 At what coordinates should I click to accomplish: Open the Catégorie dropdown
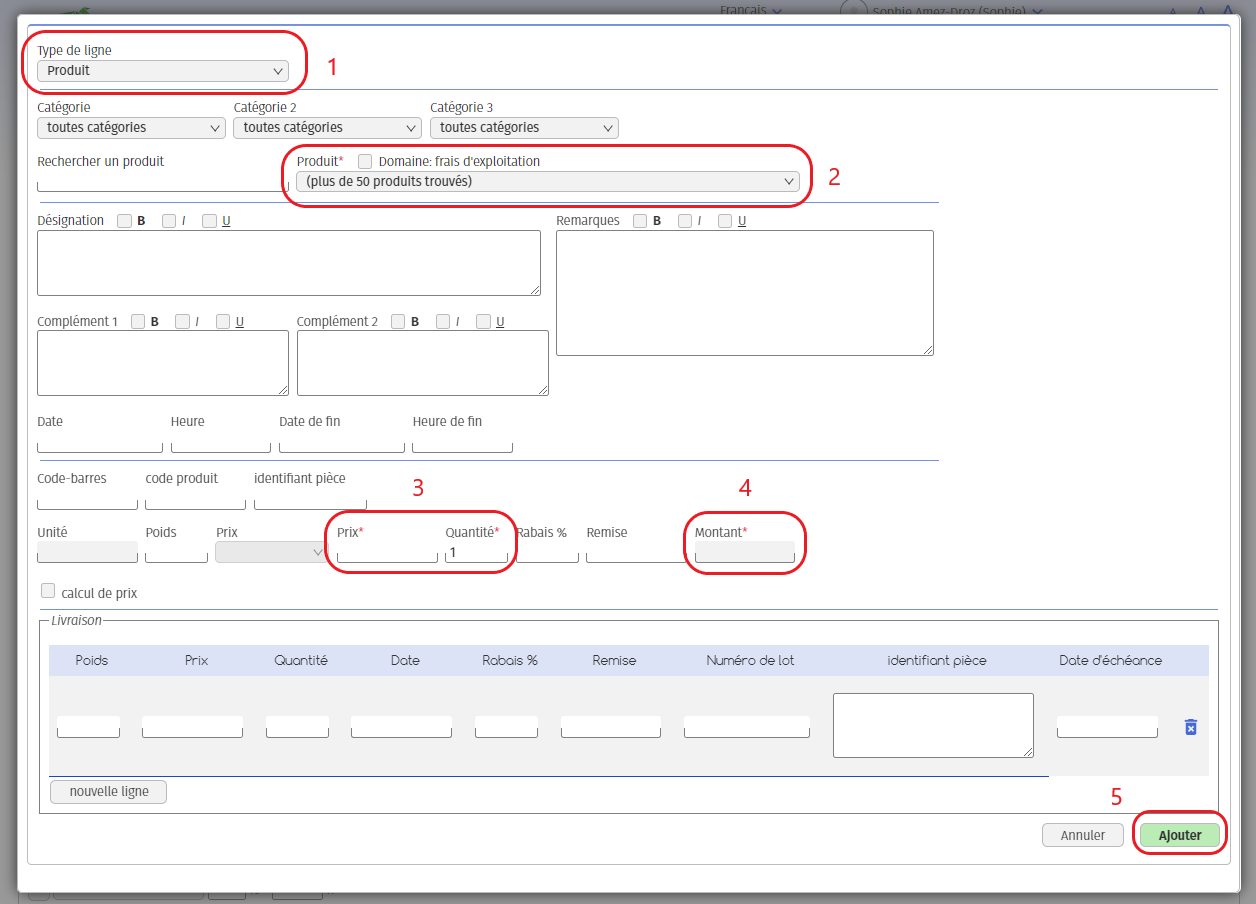pos(131,128)
